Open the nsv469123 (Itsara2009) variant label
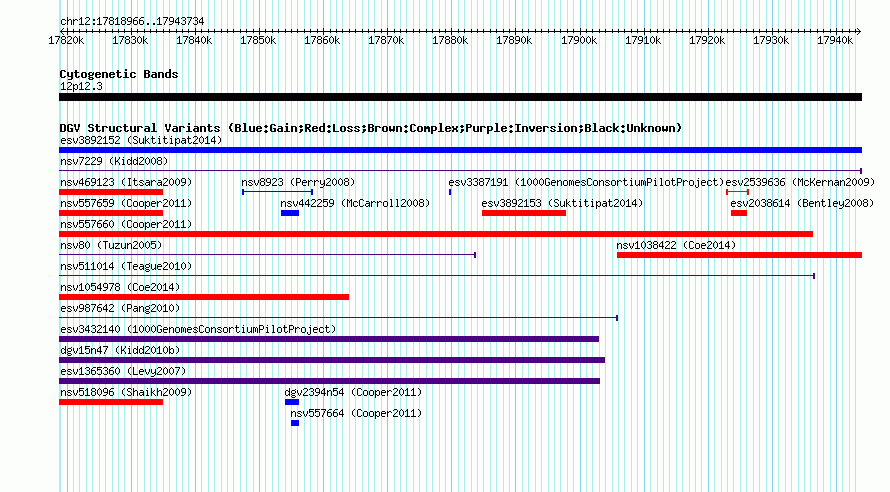890x492 pixels. (126, 182)
